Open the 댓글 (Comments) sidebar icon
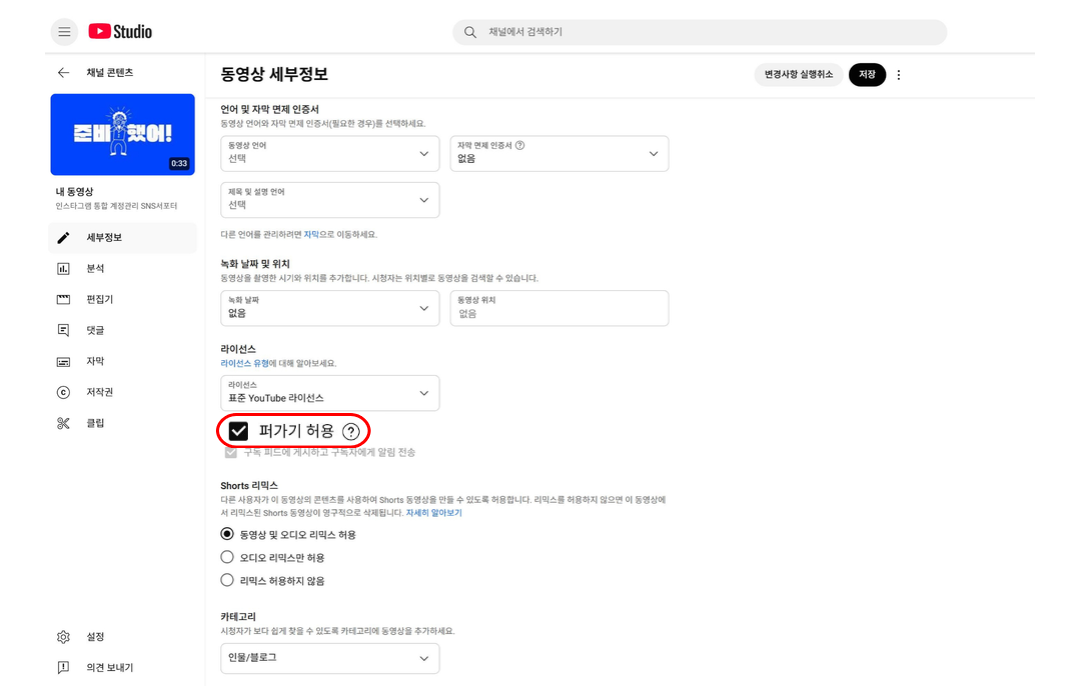 (x=63, y=330)
